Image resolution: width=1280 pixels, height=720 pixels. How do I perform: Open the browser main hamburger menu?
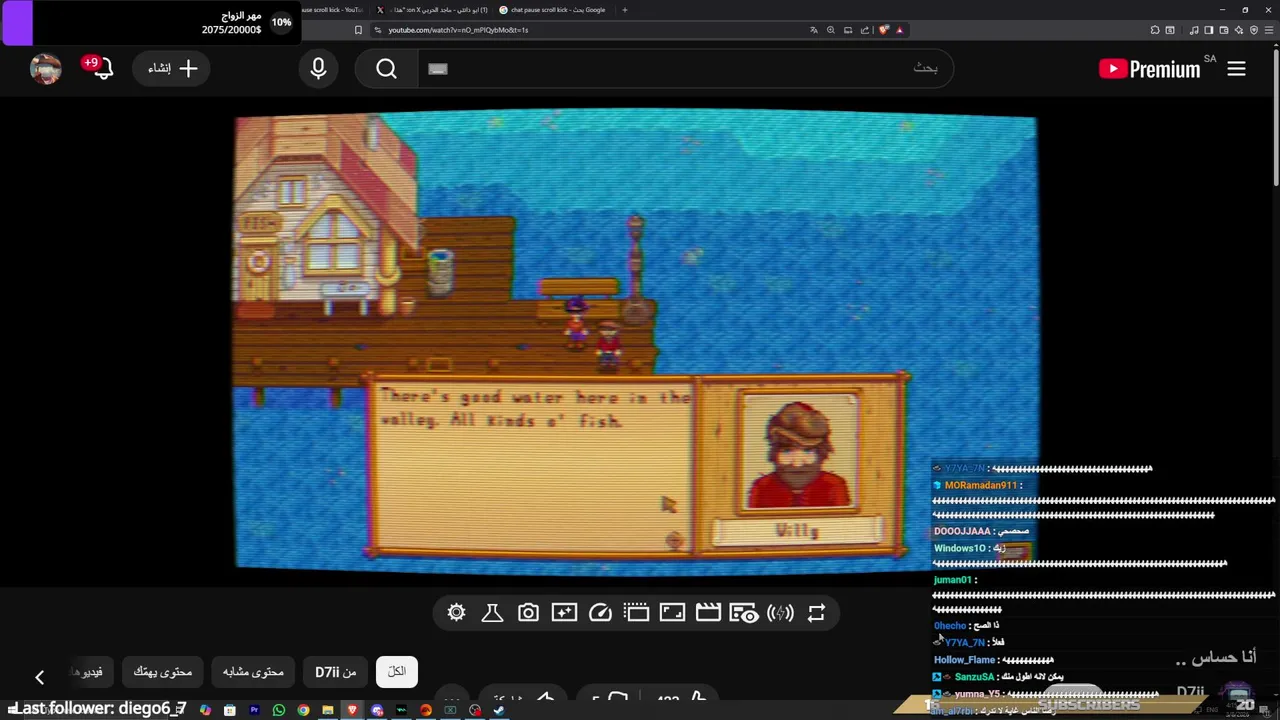pos(1269,30)
